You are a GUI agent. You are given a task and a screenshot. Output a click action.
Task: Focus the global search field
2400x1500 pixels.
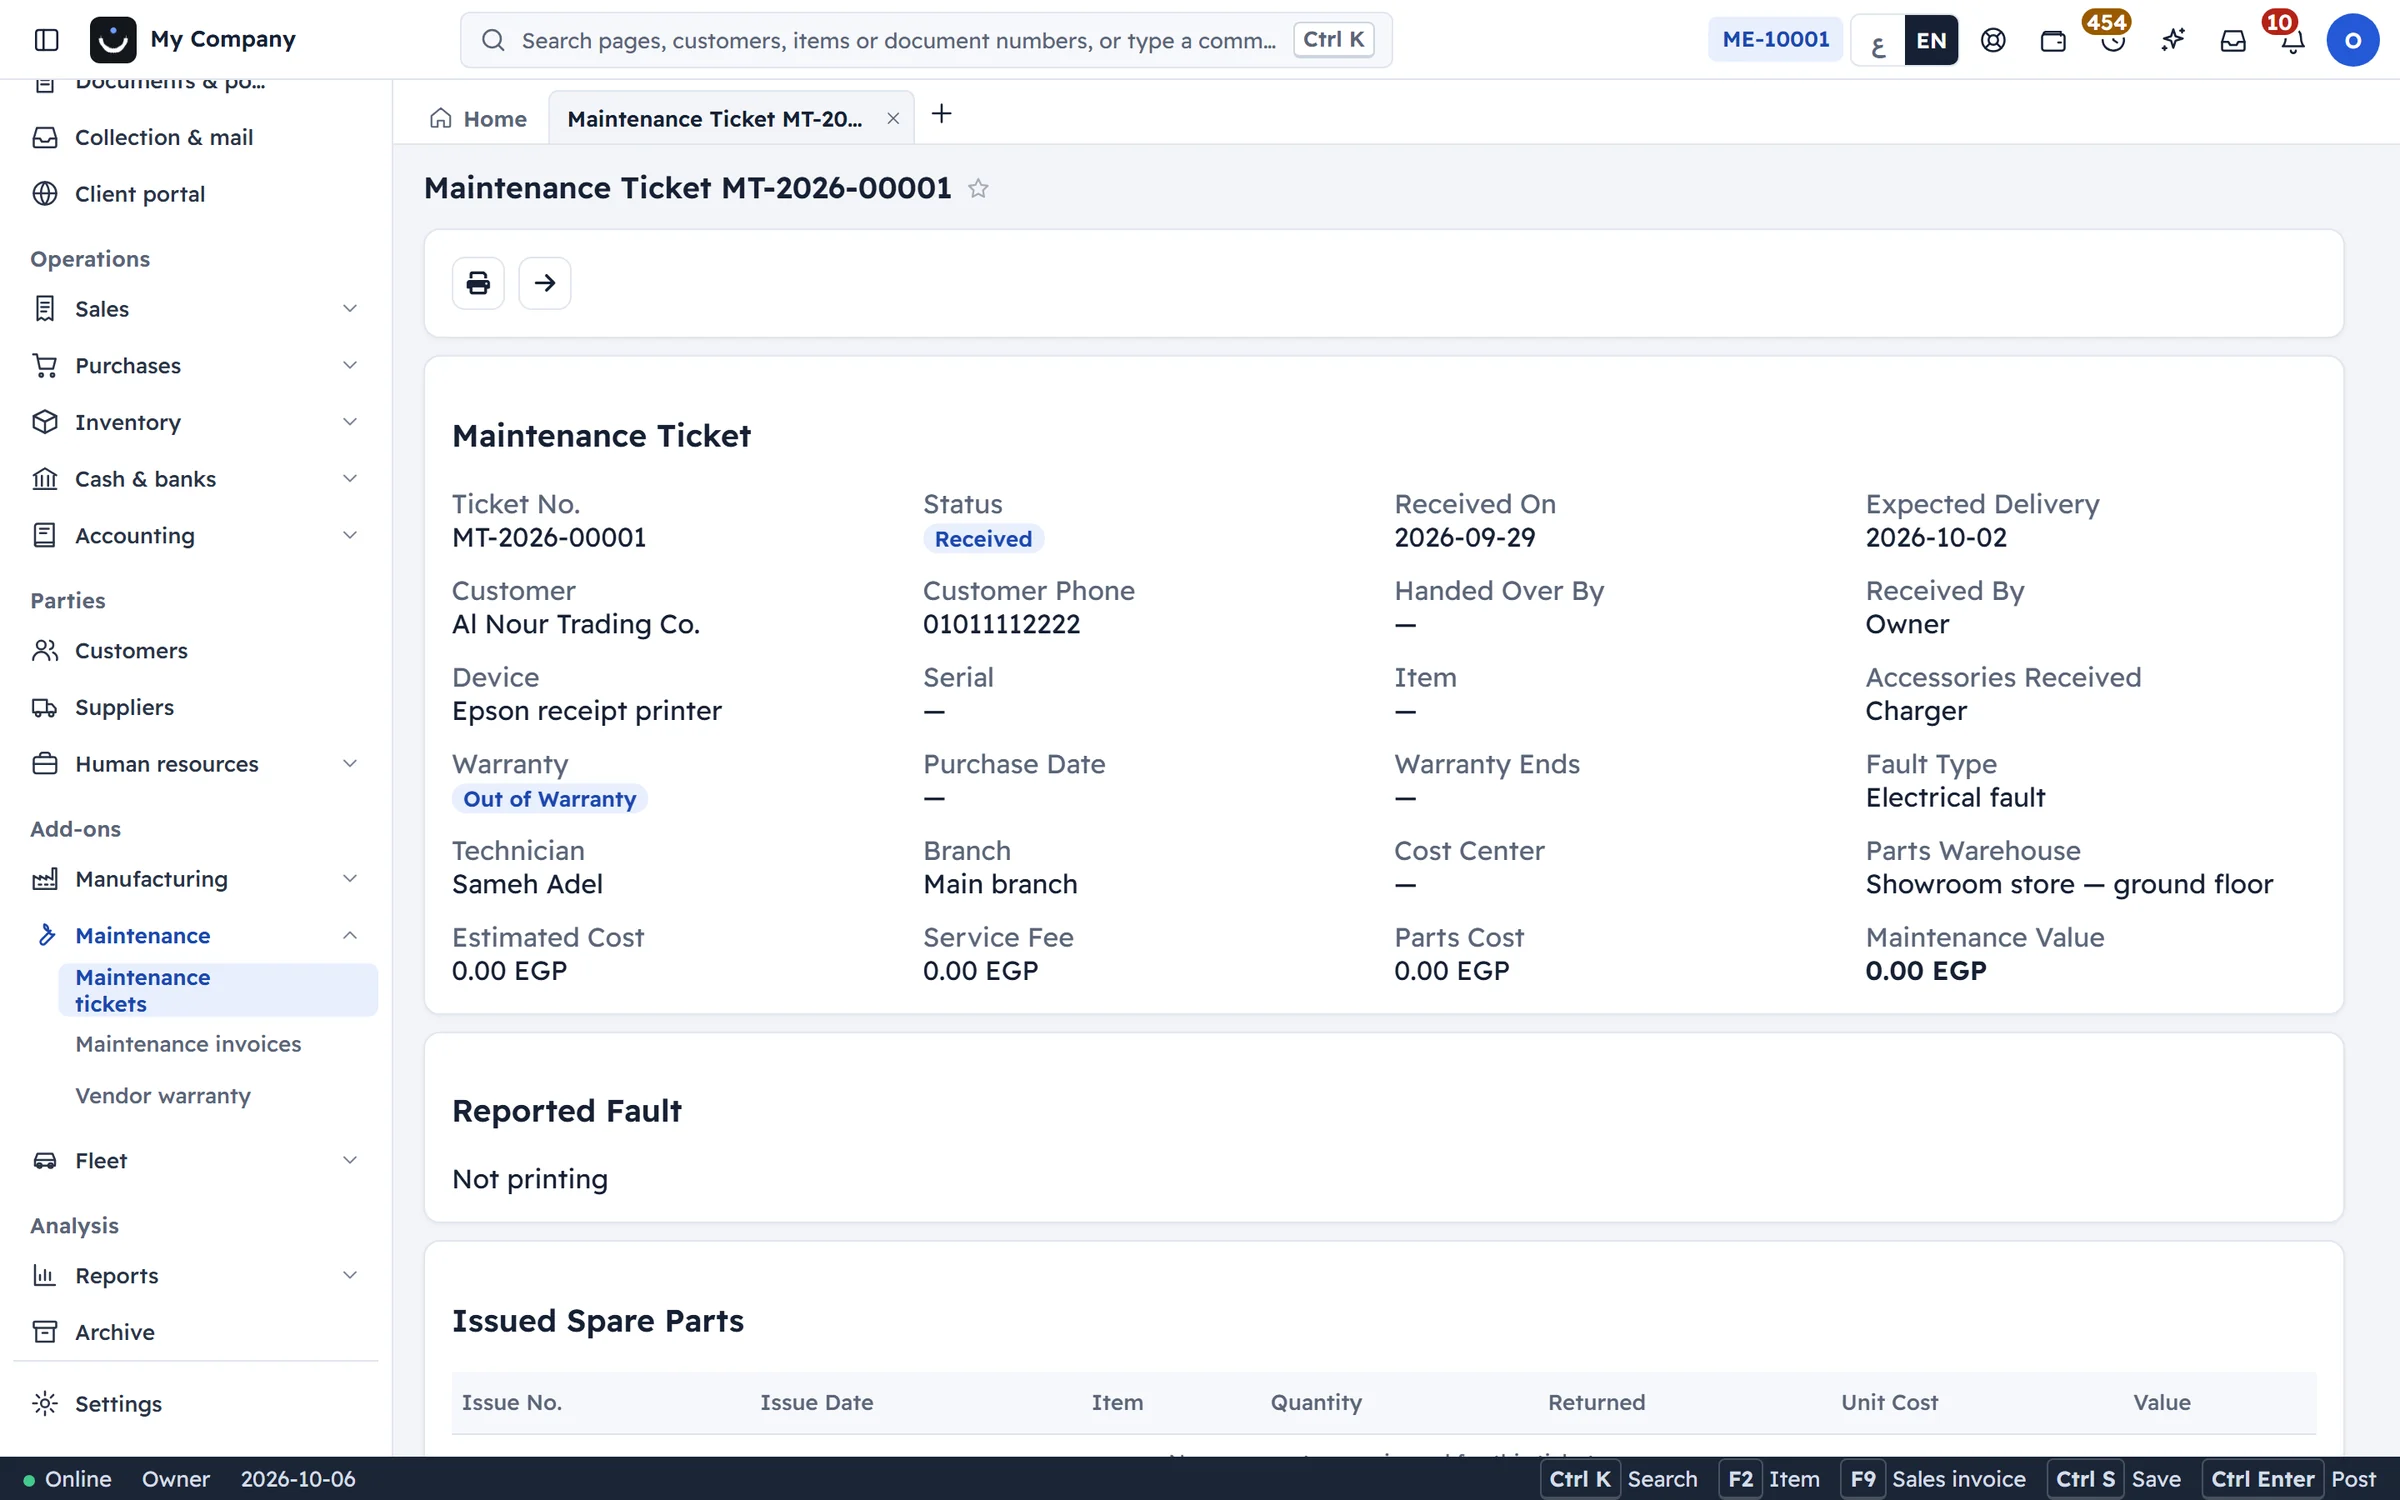coord(925,40)
